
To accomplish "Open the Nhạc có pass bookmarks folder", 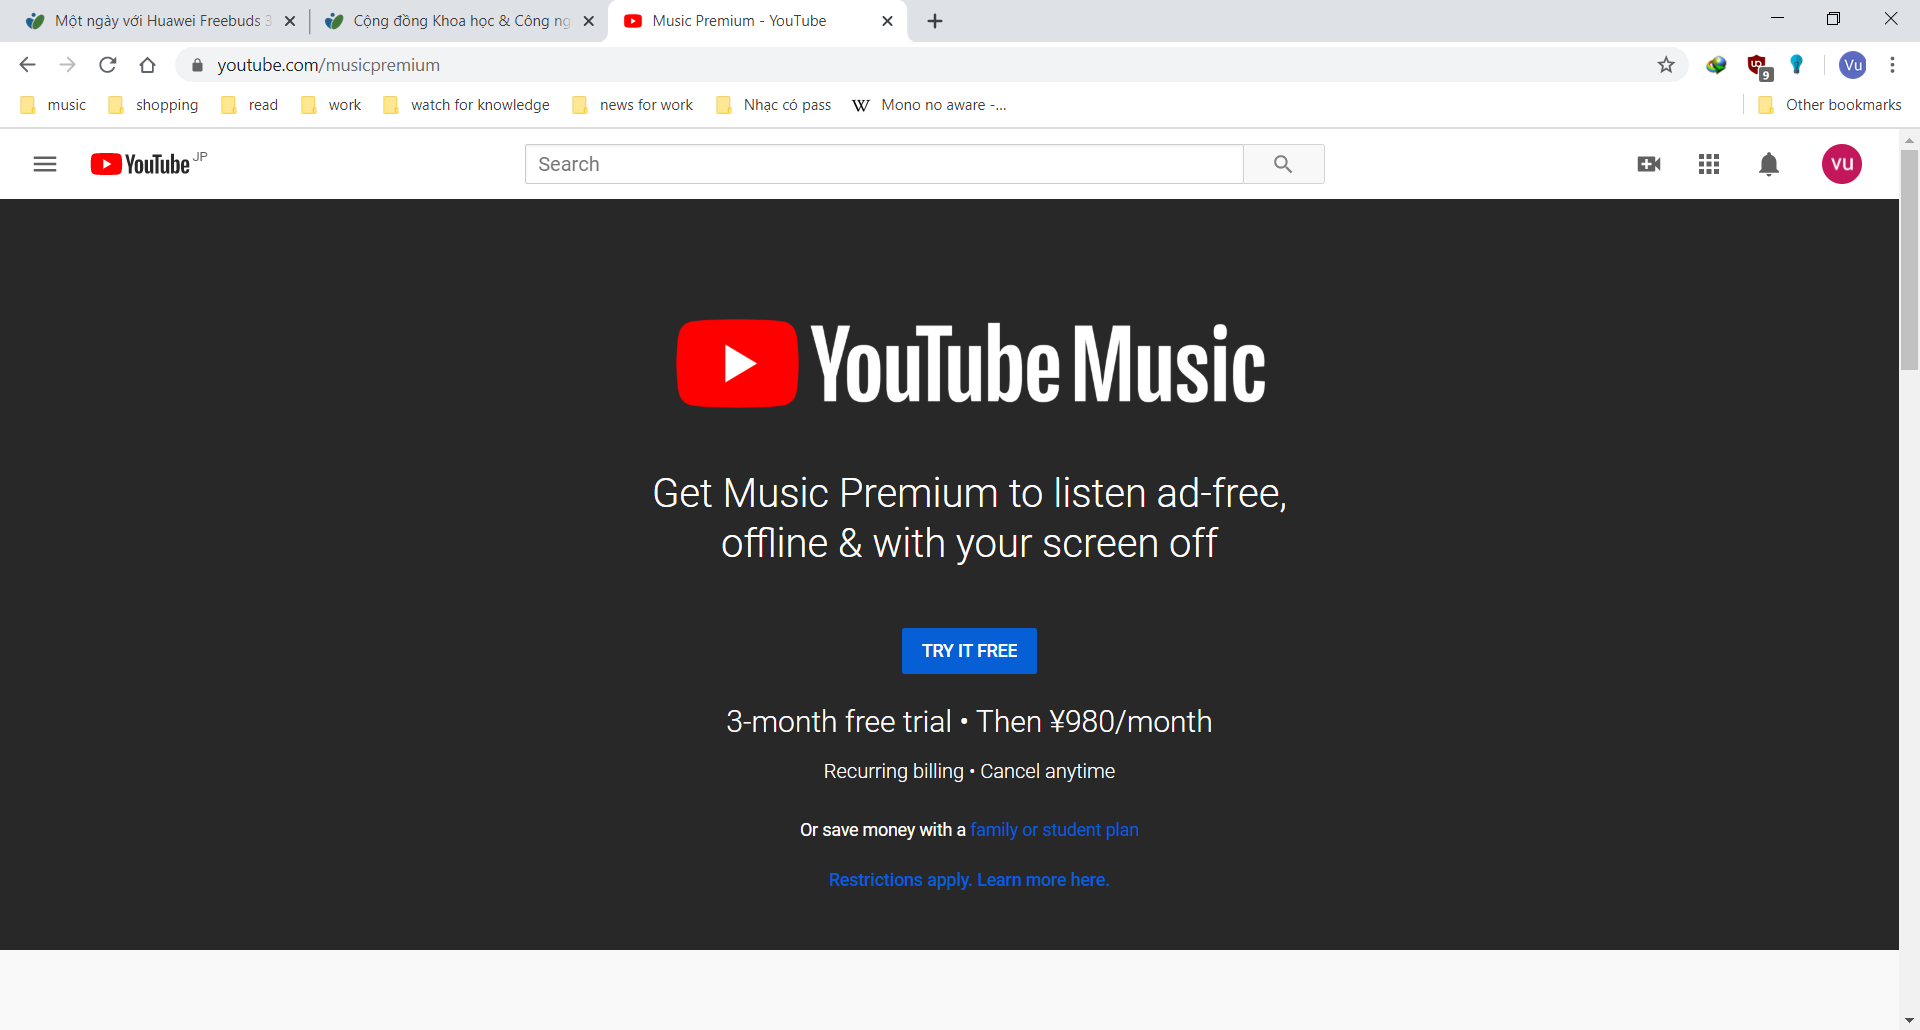I will (x=773, y=105).
